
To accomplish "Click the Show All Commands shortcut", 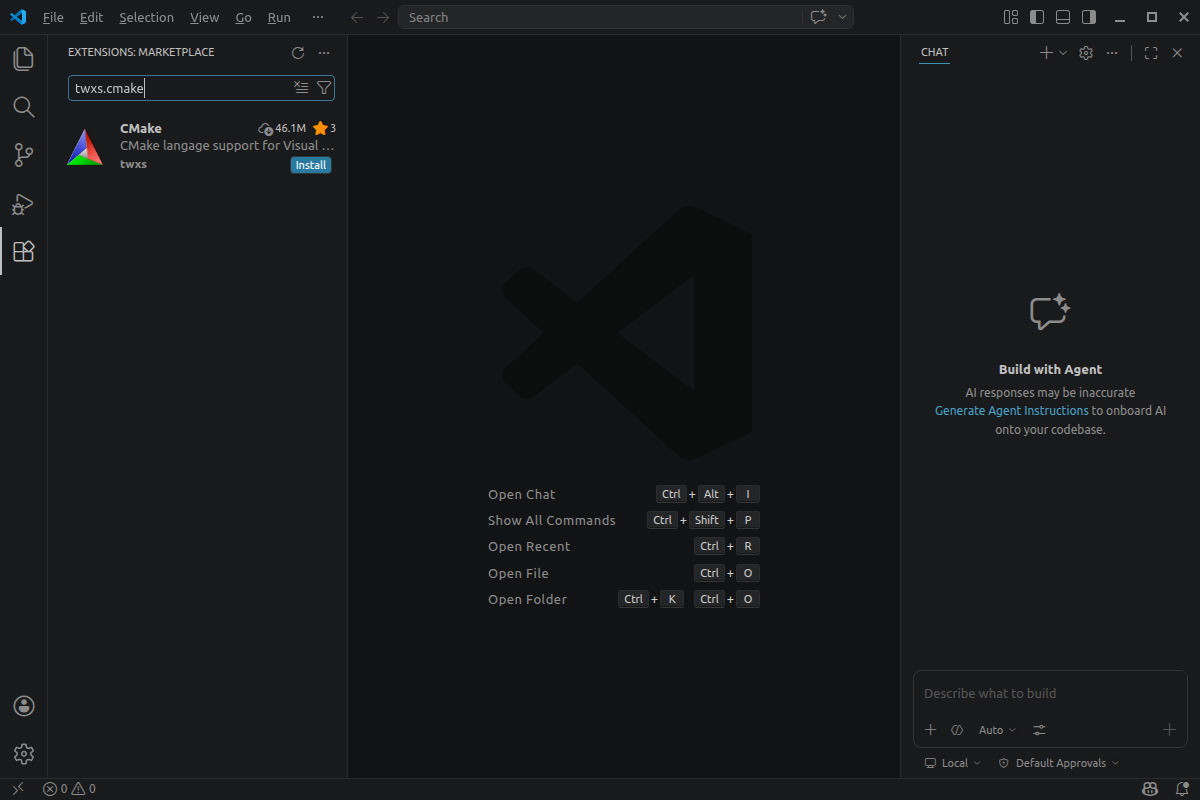I will [x=552, y=520].
